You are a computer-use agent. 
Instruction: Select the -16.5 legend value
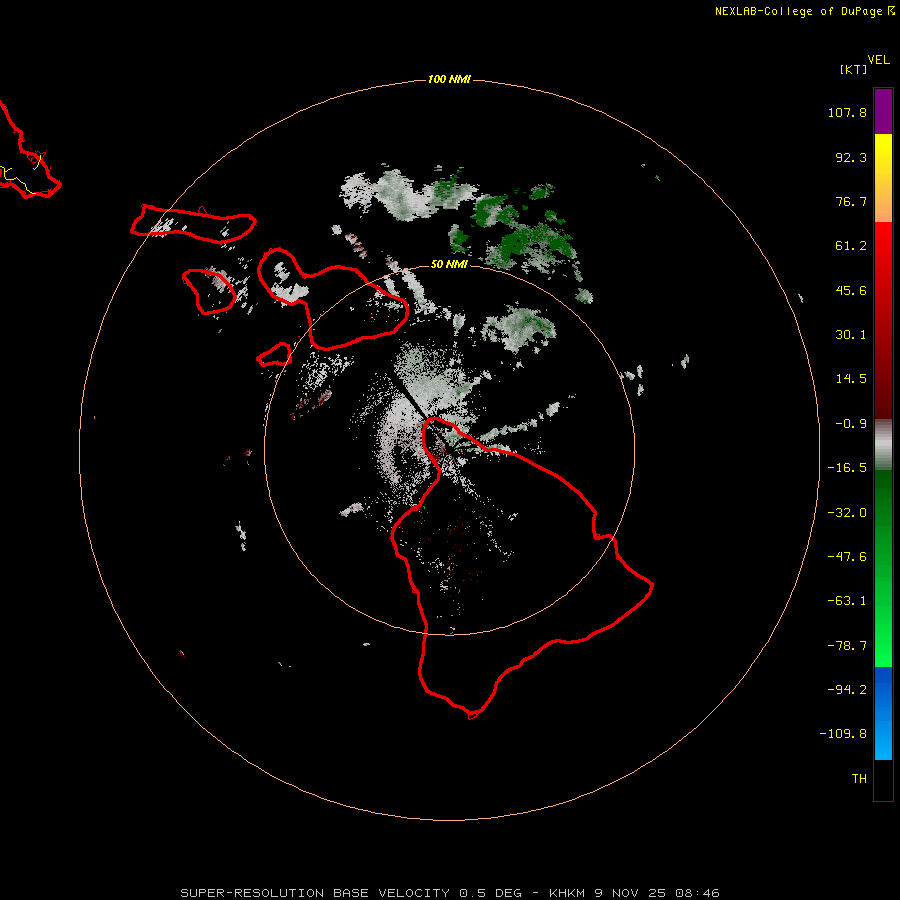tap(847, 468)
